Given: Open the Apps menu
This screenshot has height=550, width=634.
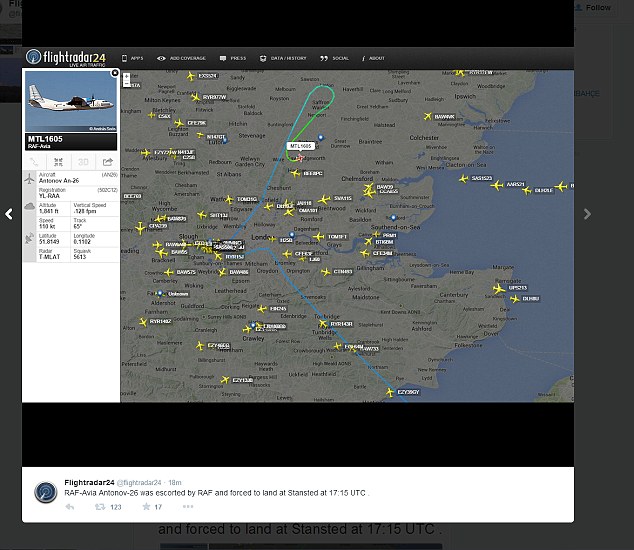Looking at the screenshot, I should [133, 58].
